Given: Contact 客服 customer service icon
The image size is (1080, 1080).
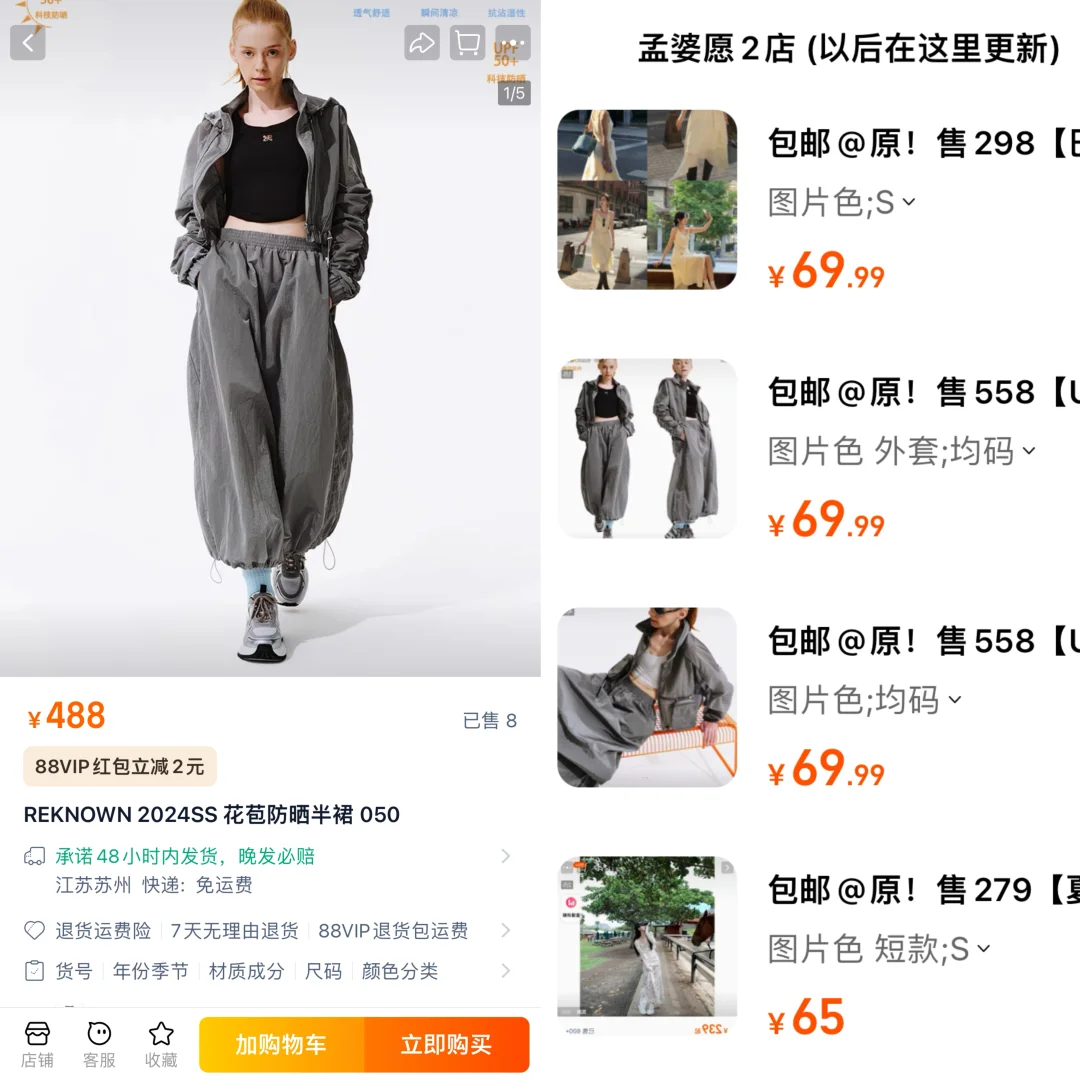Looking at the screenshot, I should pyautogui.click(x=99, y=1045).
